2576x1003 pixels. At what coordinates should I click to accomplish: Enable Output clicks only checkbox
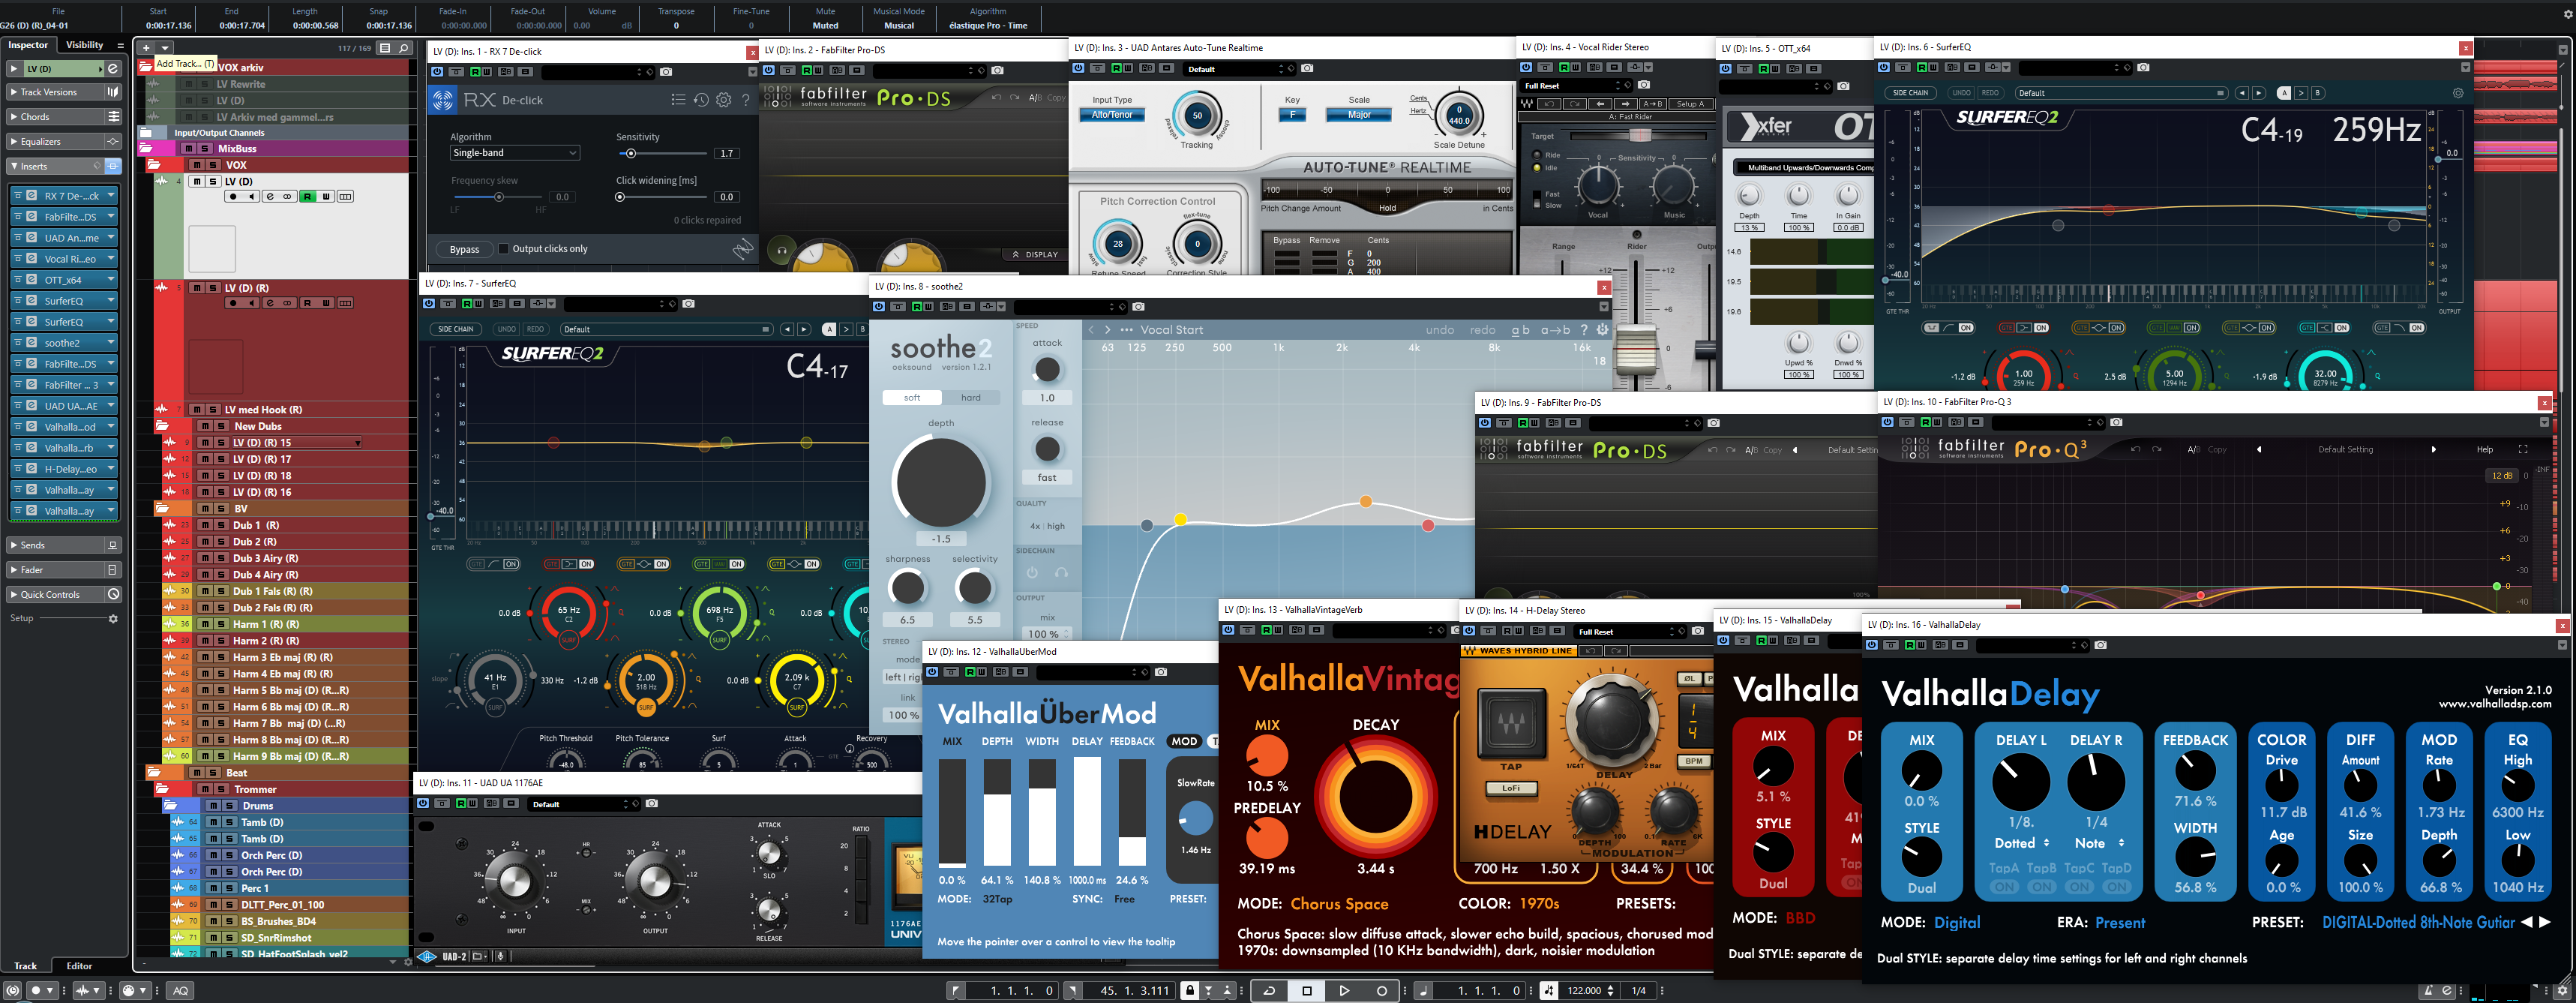point(504,249)
